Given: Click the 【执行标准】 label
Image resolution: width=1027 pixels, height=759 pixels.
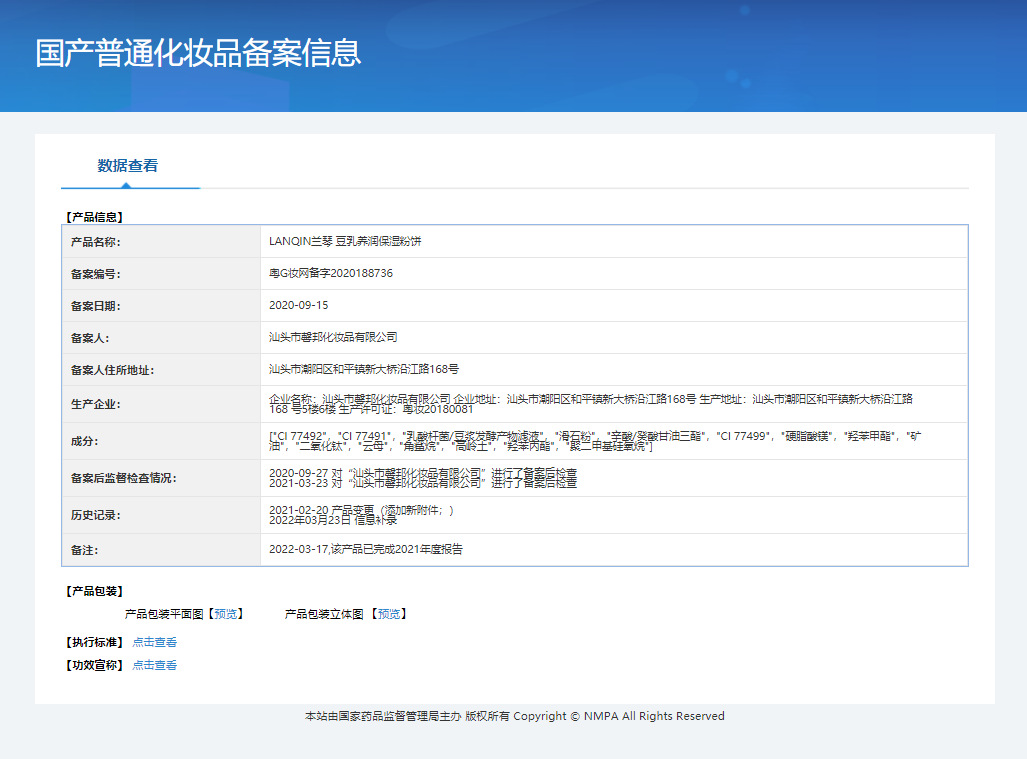Looking at the screenshot, I should point(95,642).
